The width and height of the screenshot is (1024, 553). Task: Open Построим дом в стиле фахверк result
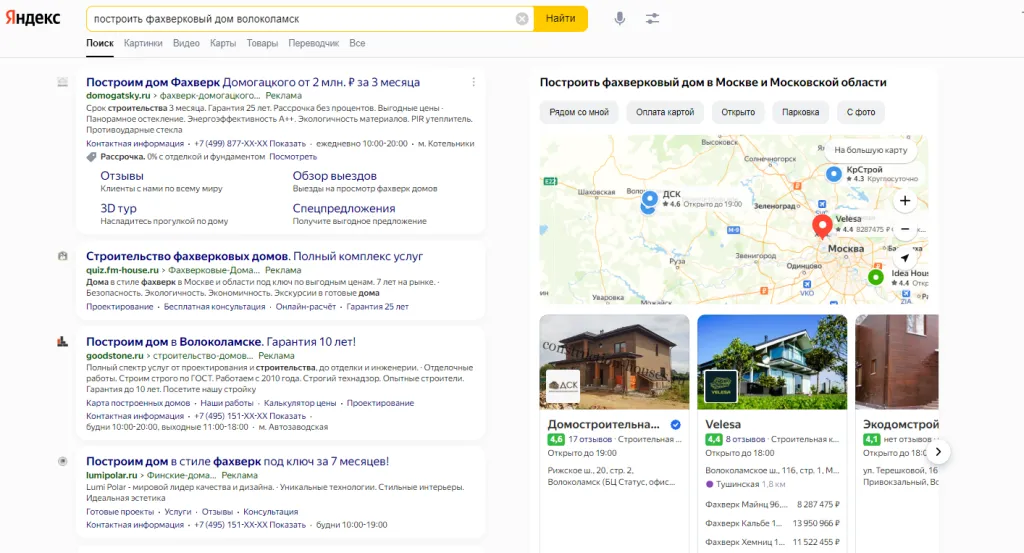(x=237, y=461)
